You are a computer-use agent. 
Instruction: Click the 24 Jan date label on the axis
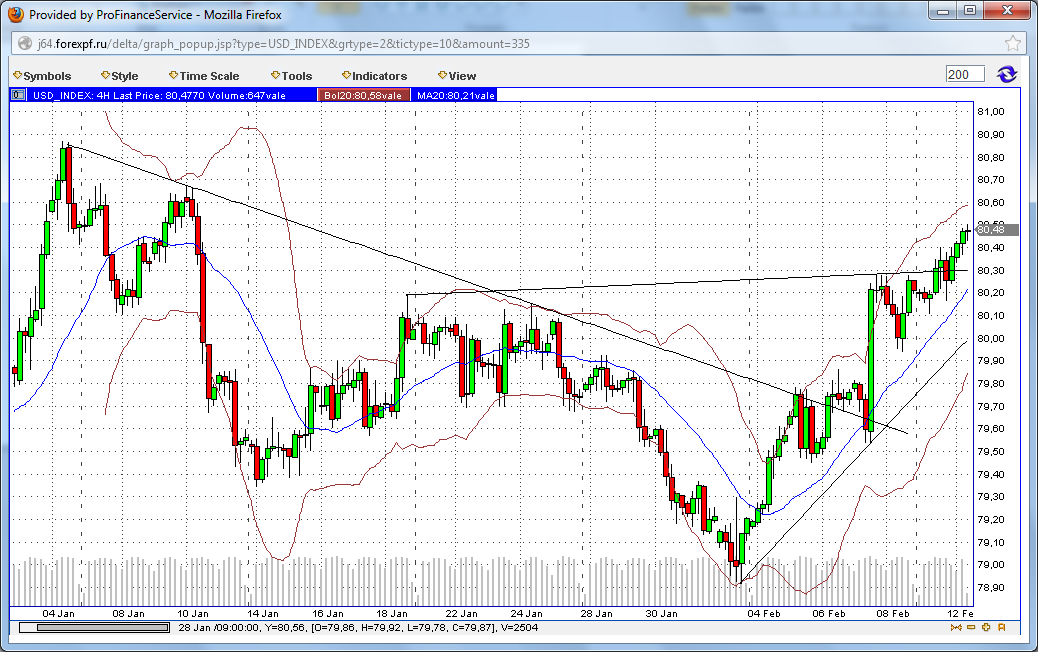click(x=526, y=613)
